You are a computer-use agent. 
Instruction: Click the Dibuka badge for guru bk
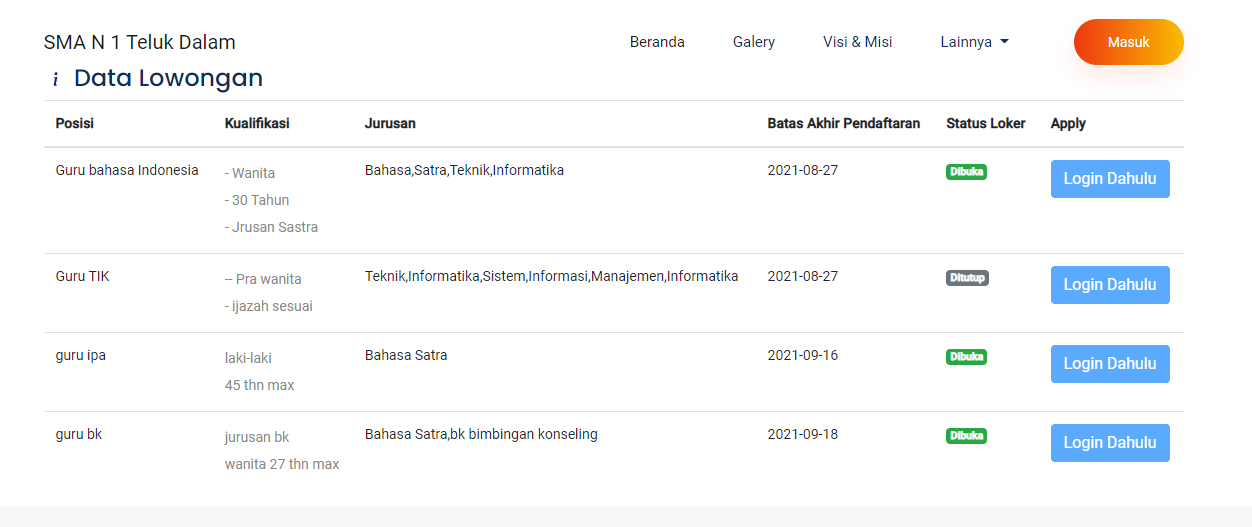pyautogui.click(x=966, y=436)
